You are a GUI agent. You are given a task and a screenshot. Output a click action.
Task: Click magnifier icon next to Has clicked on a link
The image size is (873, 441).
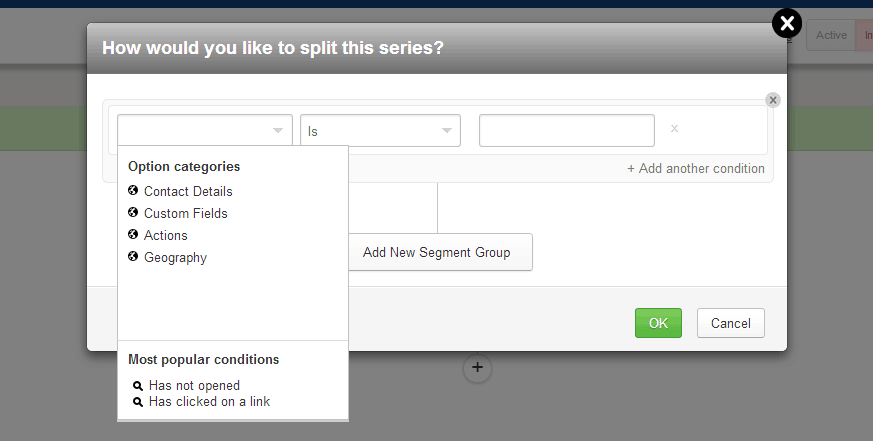(138, 402)
